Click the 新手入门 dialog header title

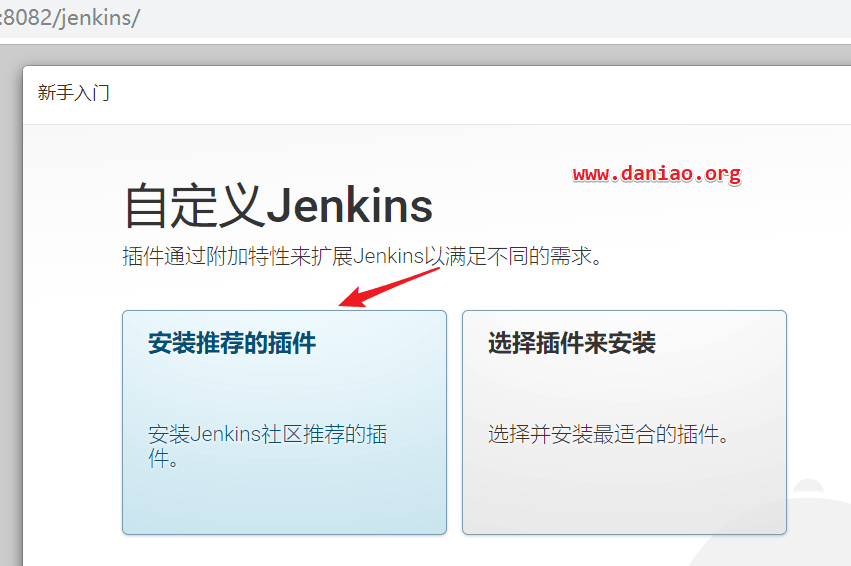tap(73, 93)
